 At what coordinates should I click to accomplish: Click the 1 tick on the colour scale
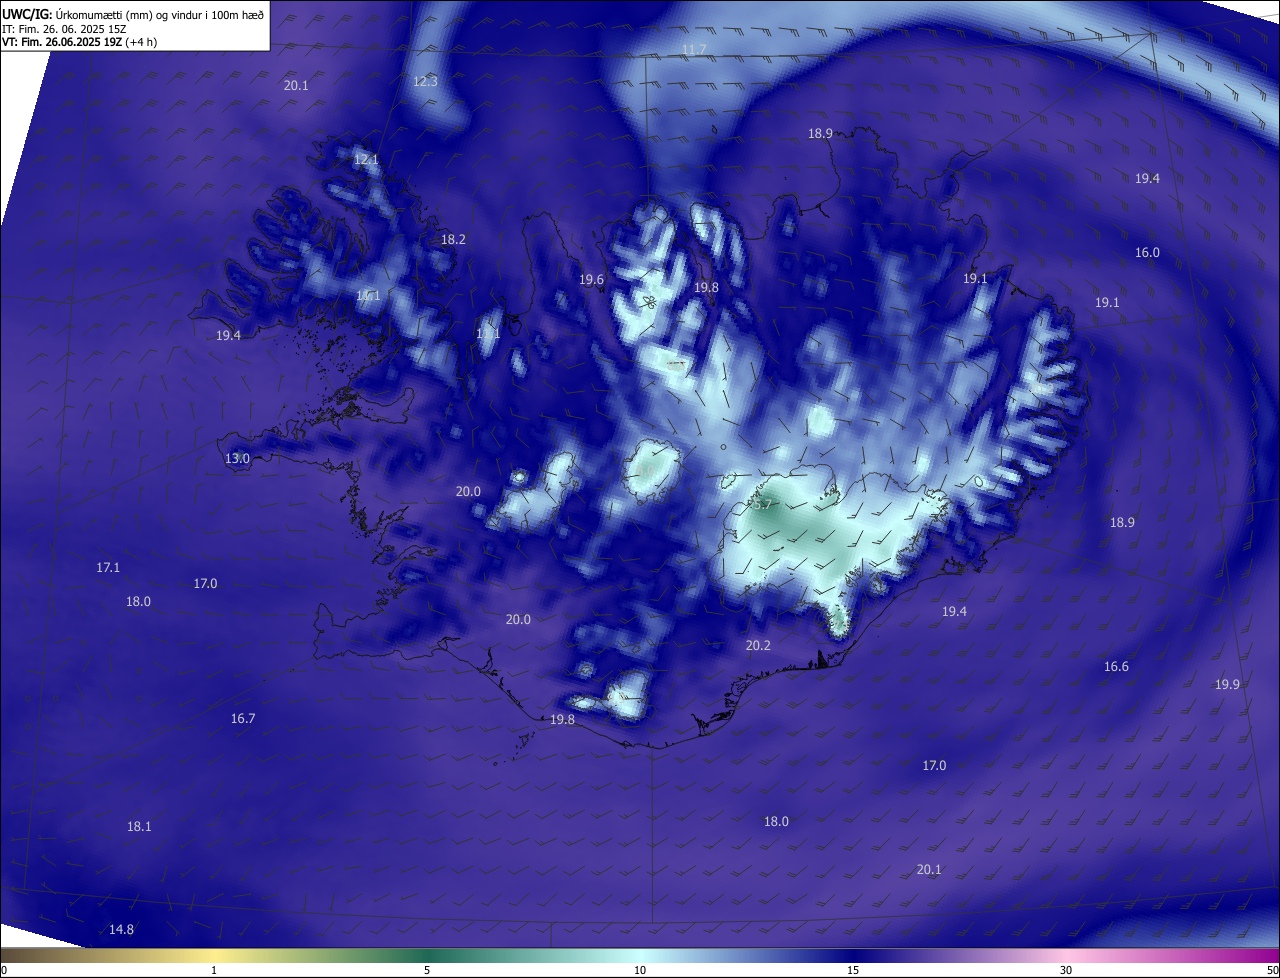point(214,971)
